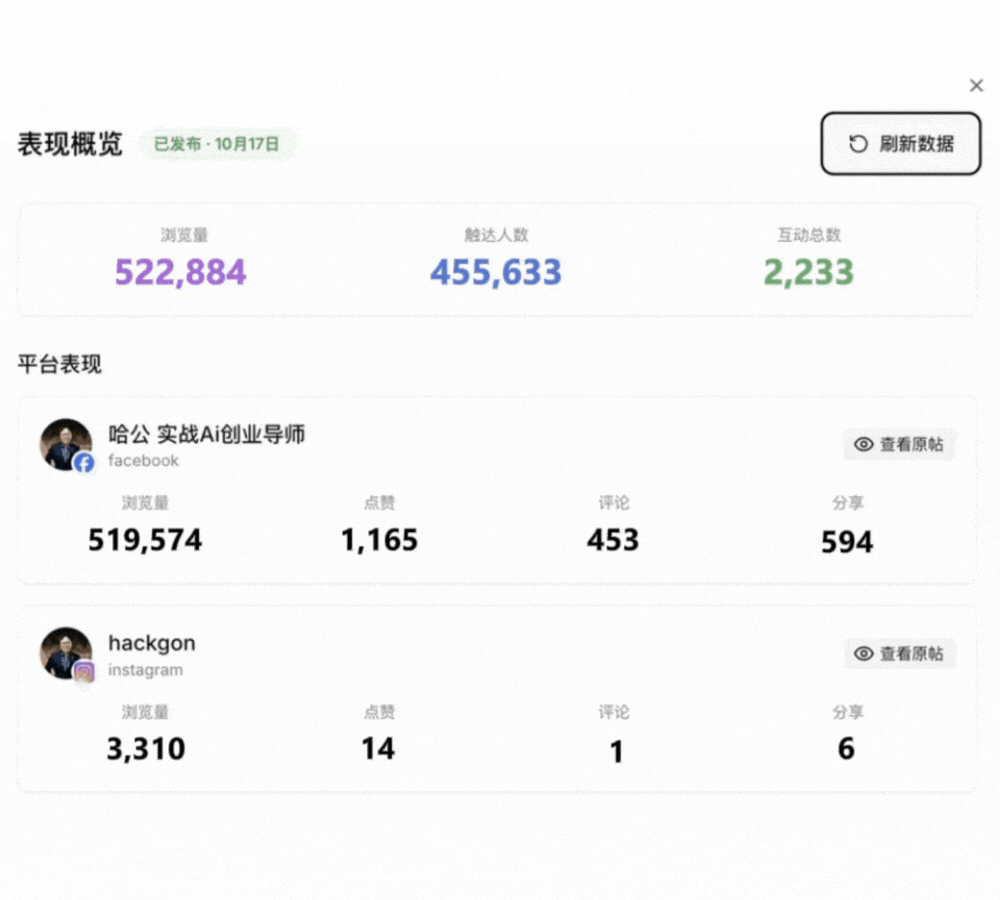Toggle visibility of the Facebook post via 查看原帖

click(x=899, y=445)
